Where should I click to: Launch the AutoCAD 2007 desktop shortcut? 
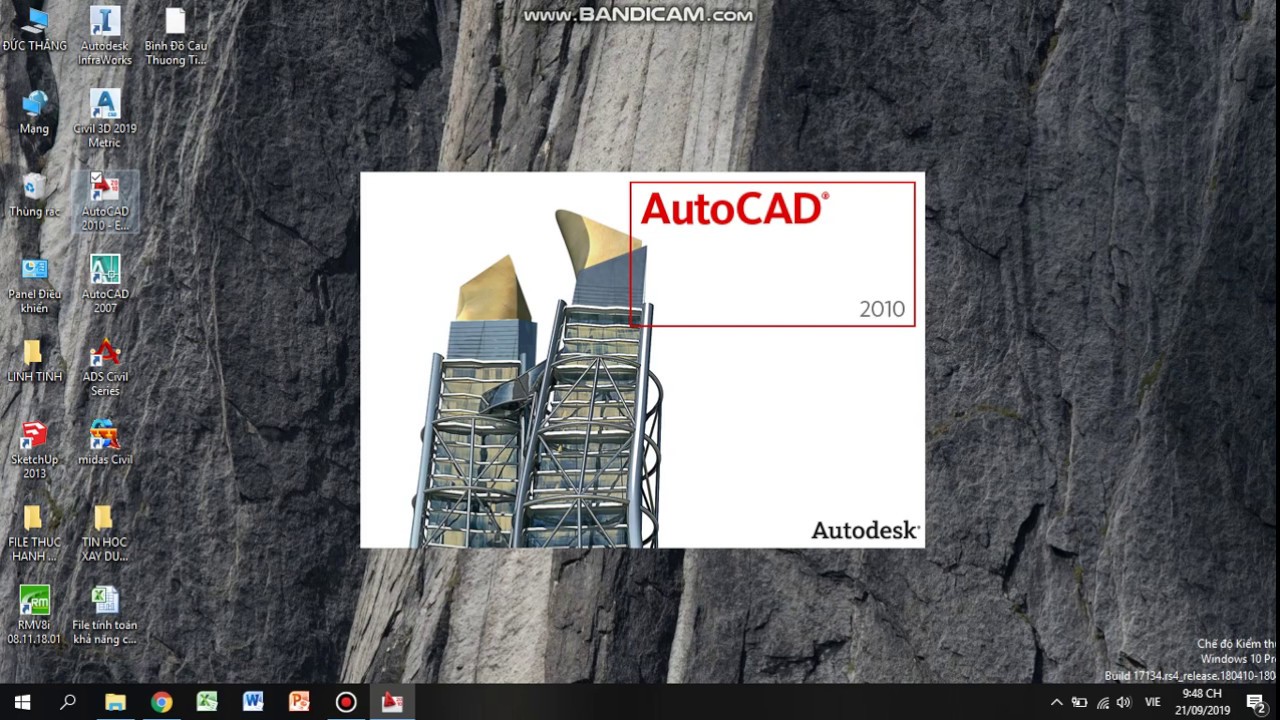click(105, 285)
